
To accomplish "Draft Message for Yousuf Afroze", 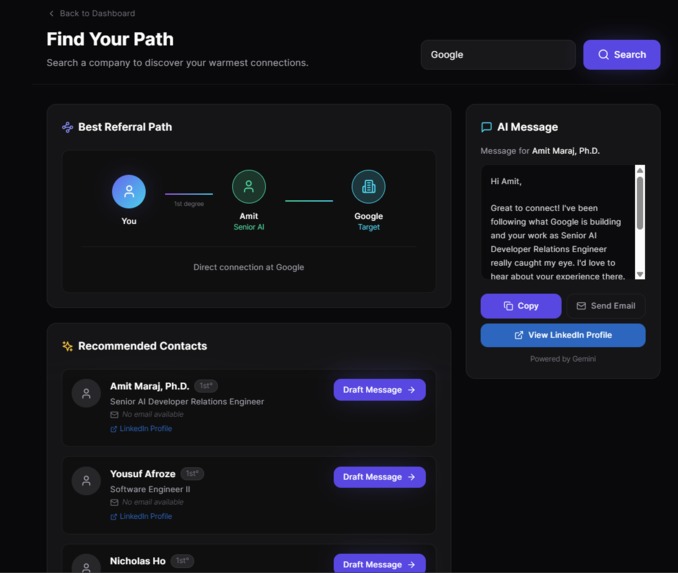I will (x=380, y=477).
